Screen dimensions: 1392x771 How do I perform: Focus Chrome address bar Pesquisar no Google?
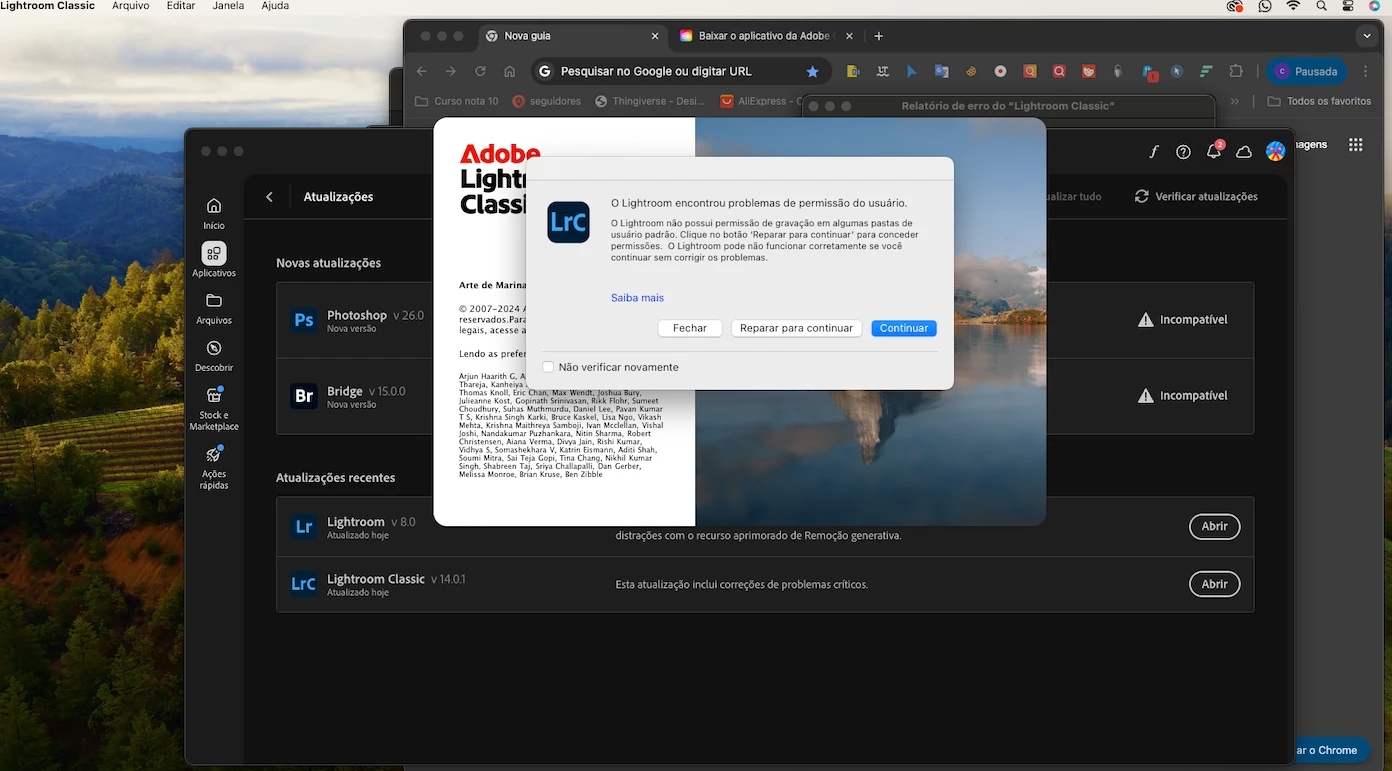coord(680,71)
